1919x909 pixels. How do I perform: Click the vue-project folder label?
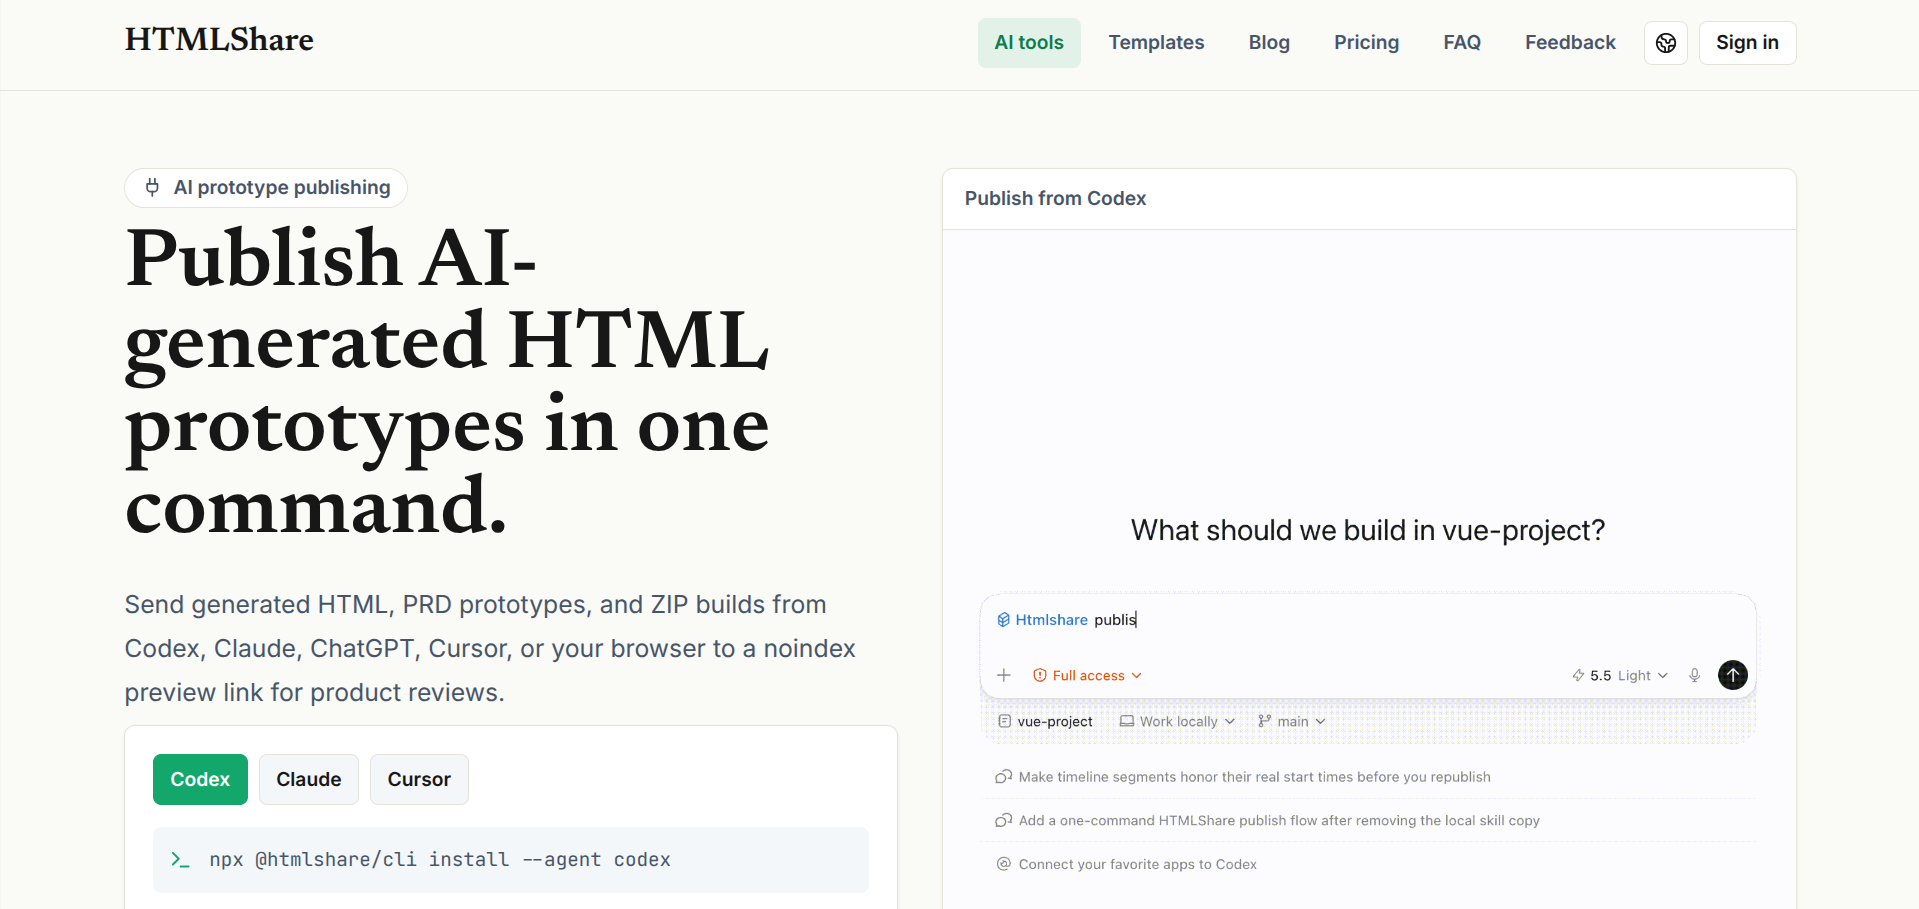[x=1055, y=722]
